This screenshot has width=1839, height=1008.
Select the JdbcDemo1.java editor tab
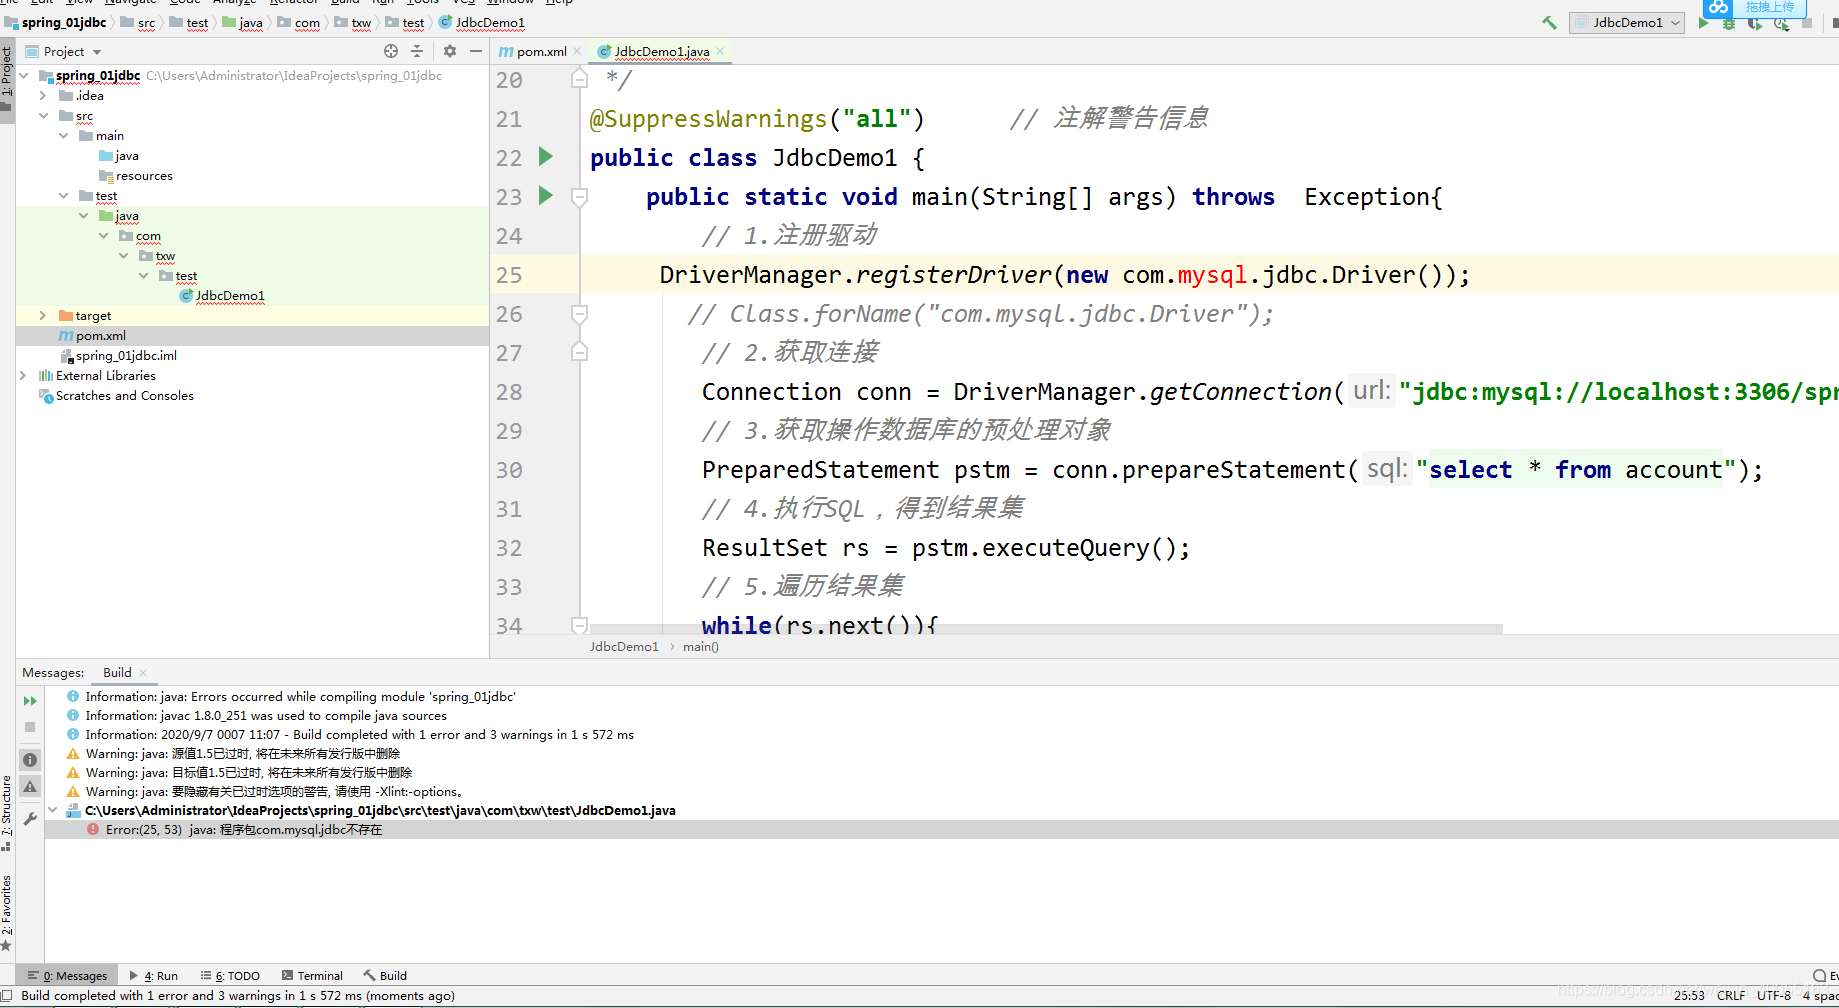(x=661, y=51)
